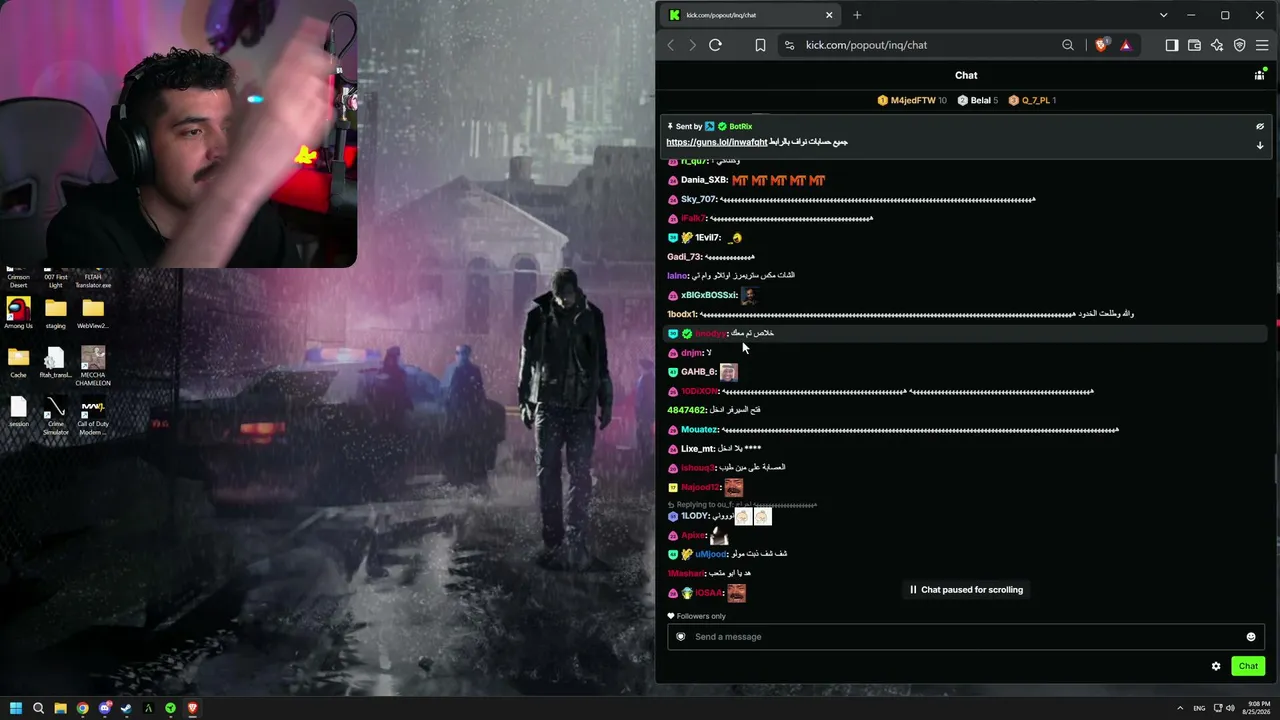The width and height of the screenshot is (1280, 720).
Task: Click username Lixe_mt in chat
Action: click(698, 449)
